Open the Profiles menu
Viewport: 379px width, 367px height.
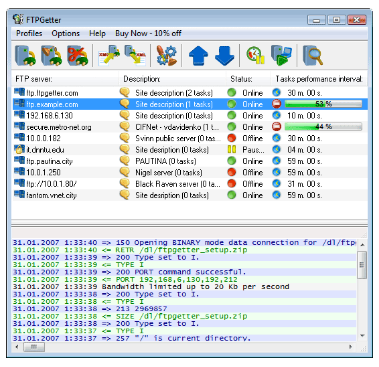point(29,33)
